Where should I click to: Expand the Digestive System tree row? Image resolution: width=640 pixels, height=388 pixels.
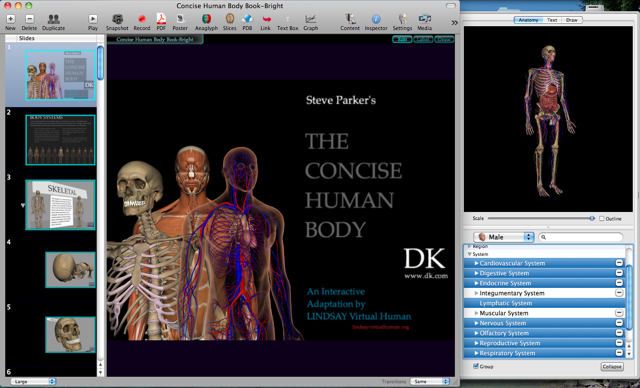(476, 273)
